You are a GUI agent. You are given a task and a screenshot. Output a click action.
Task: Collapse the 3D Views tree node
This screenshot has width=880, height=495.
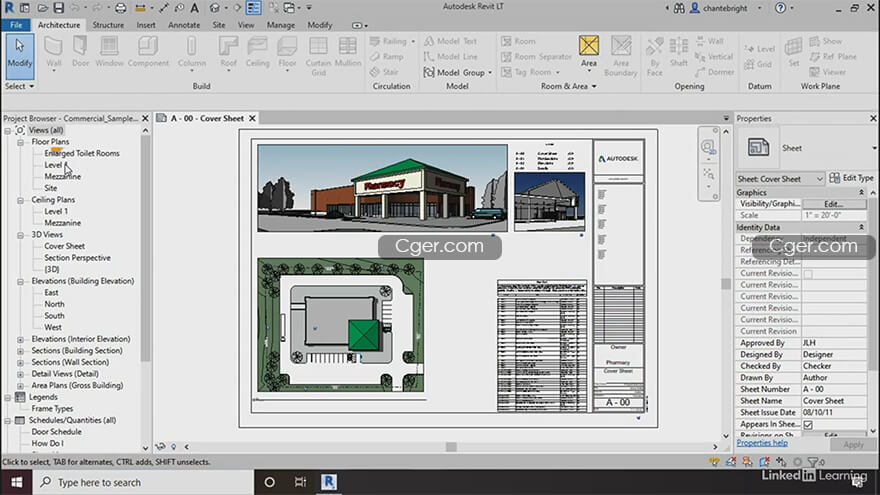(x=21, y=235)
